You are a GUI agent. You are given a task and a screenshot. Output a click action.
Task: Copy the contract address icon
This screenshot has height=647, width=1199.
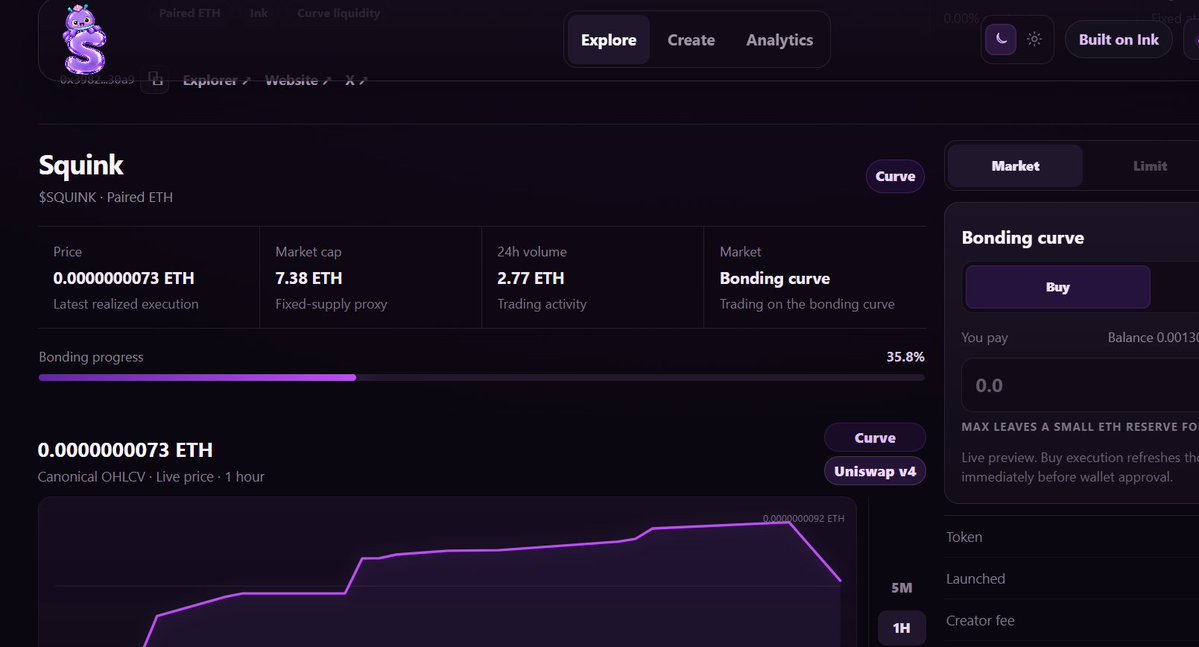155,79
